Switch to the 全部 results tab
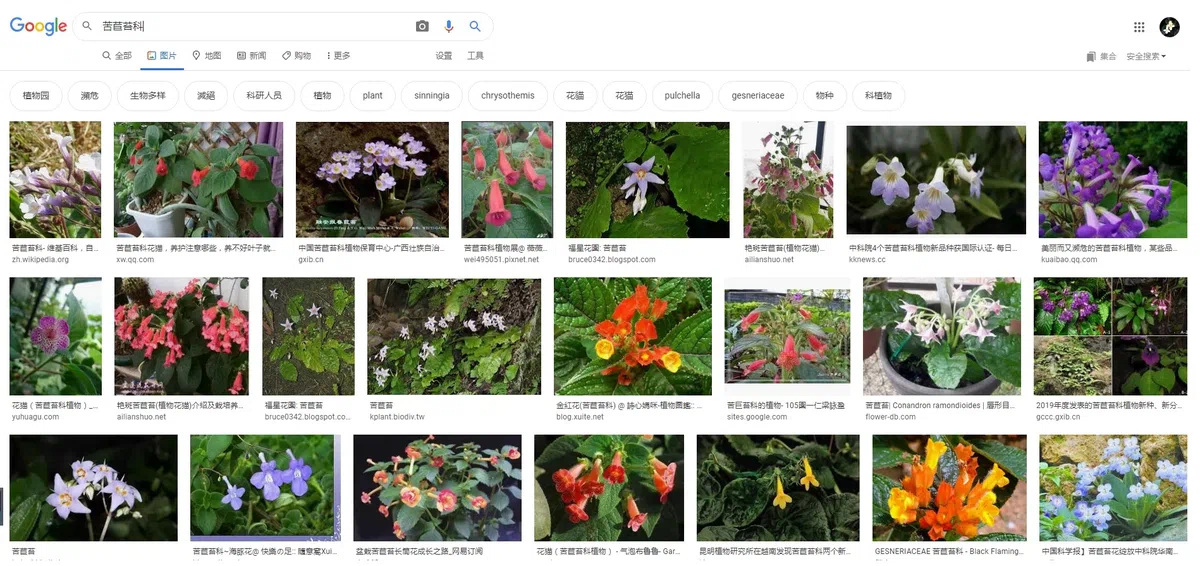Screen dimensions: 1200x566 click(x=117, y=56)
